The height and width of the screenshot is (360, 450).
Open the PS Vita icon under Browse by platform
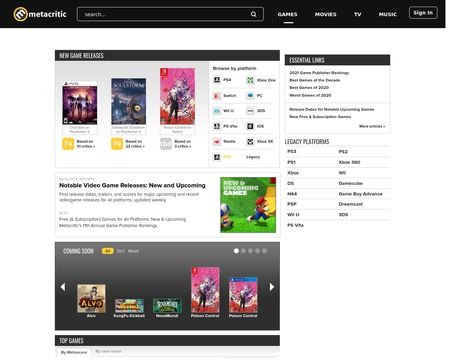coord(217,126)
